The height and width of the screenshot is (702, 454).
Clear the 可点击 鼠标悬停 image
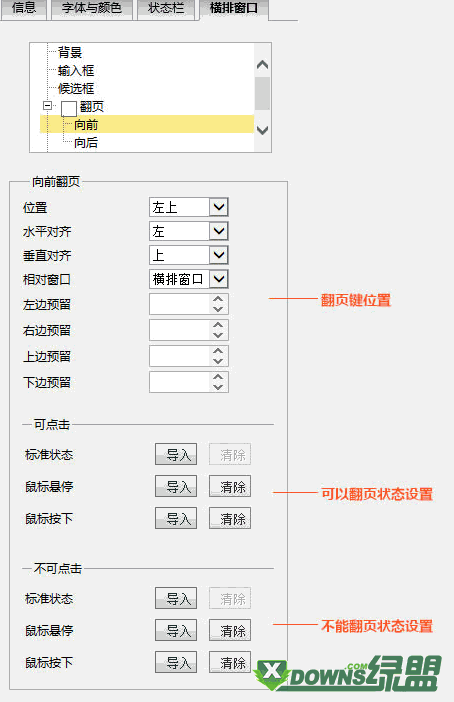(x=230, y=486)
